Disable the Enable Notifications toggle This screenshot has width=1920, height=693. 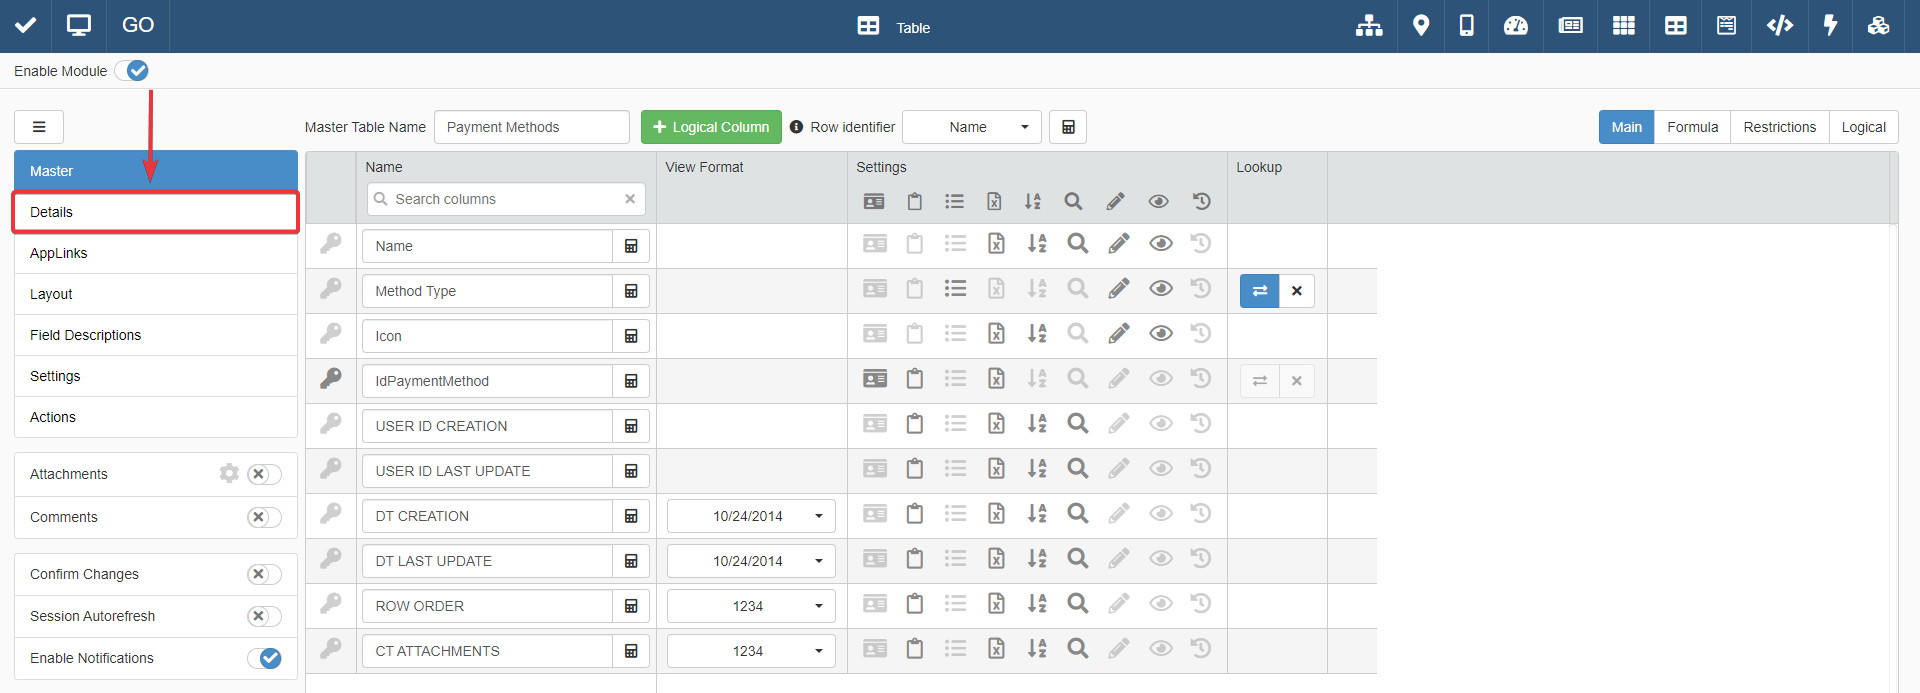pyautogui.click(x=264, y=658)
